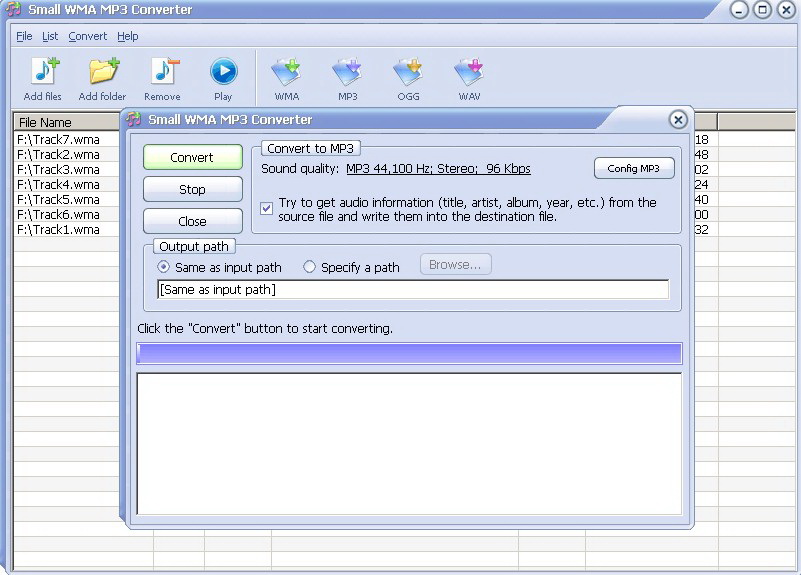Click the File Name column header
The width and height of the screenshot is (801, 575).
pos(66,123)
